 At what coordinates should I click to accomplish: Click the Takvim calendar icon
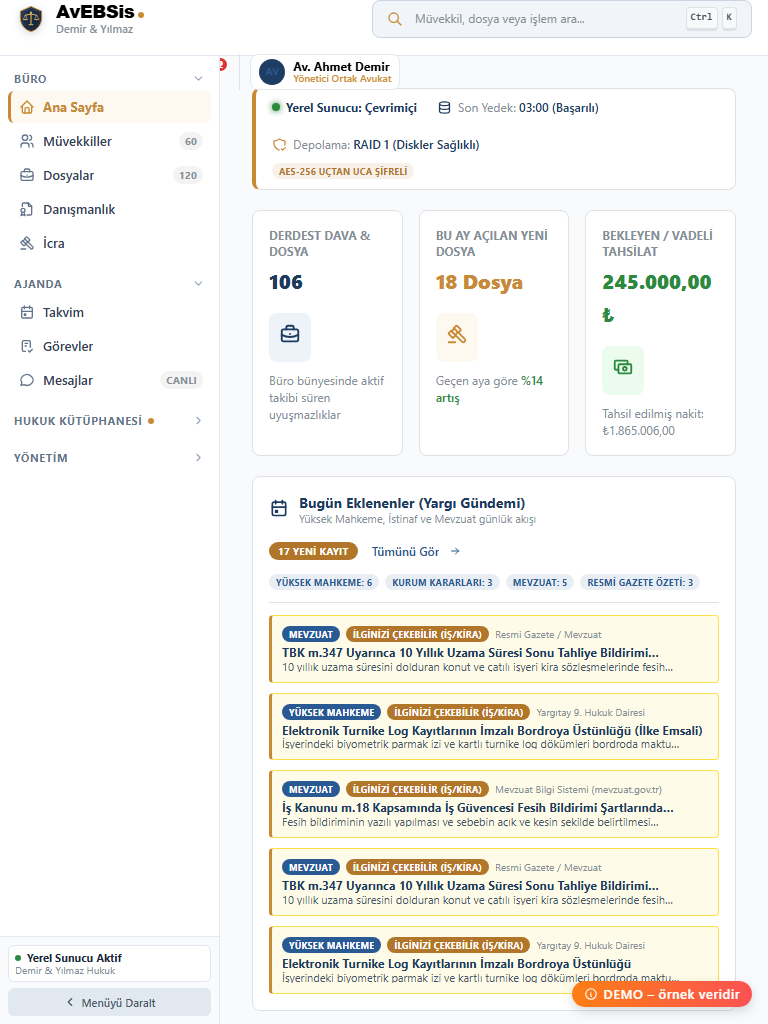(27, 312)
